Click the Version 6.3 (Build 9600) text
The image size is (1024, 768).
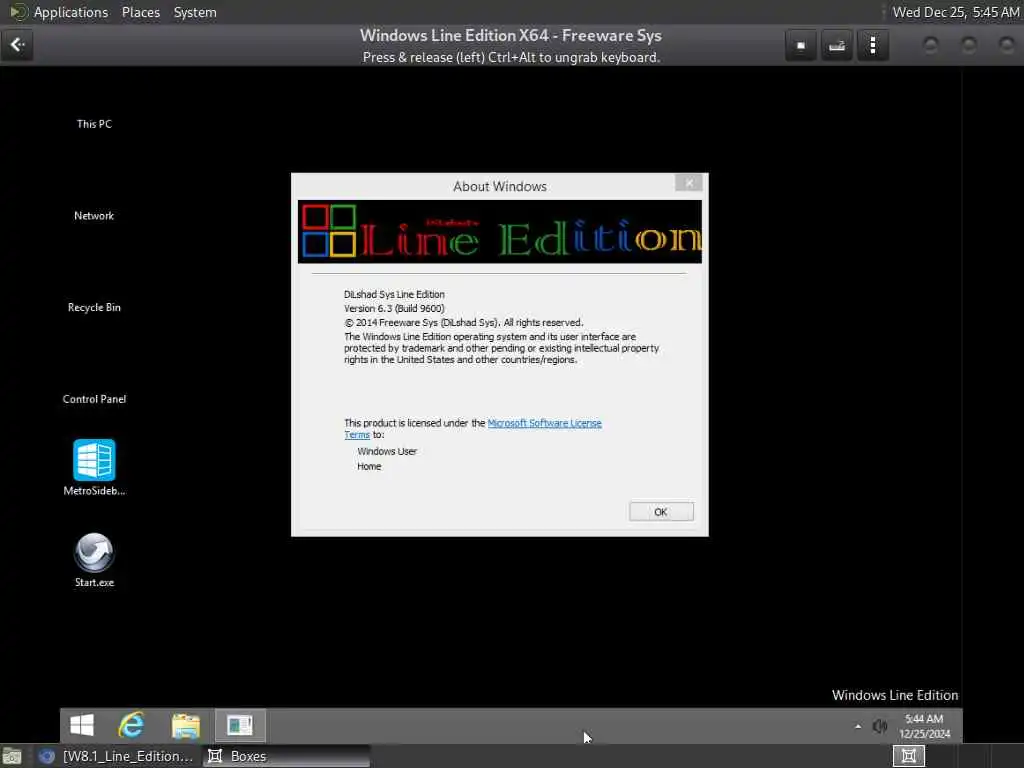click(x=394, y=308)
